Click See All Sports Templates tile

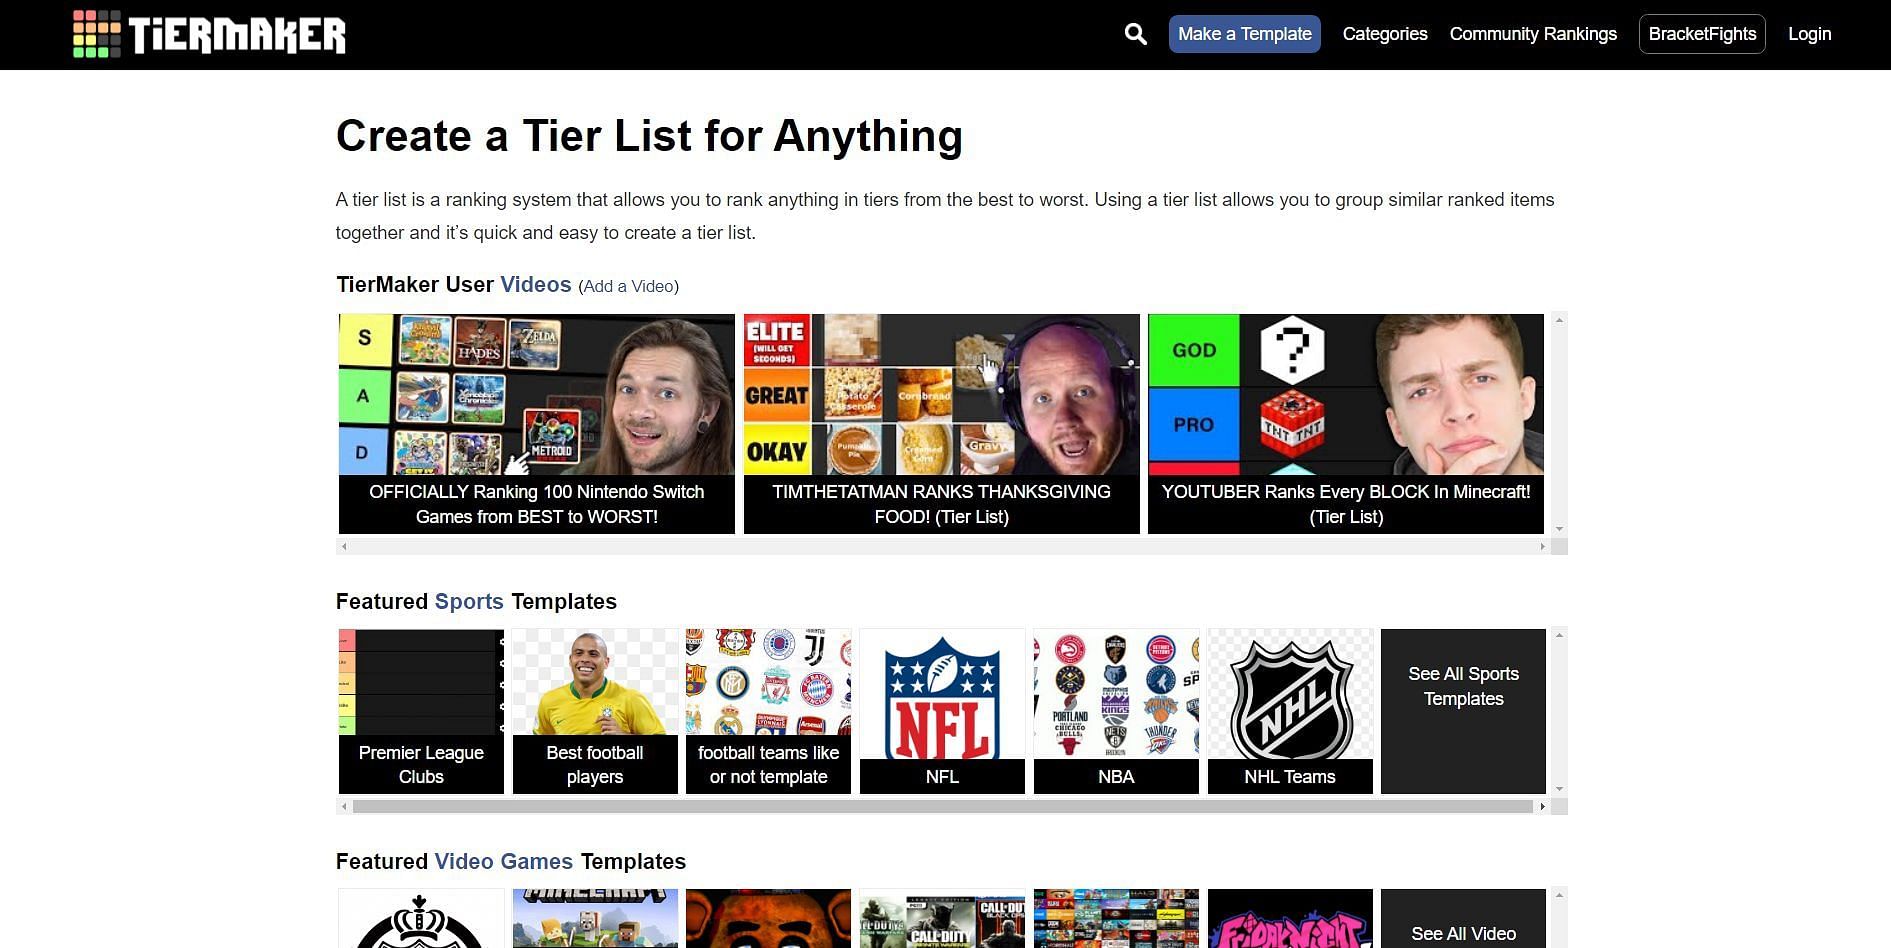coord(1463,711)
